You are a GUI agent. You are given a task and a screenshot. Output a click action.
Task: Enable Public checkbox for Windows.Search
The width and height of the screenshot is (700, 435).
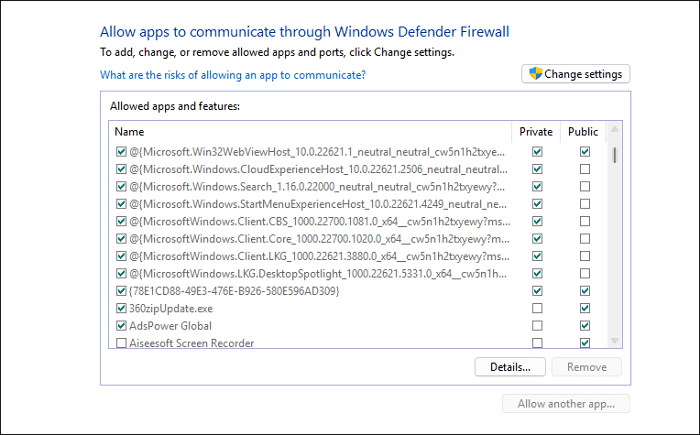(585, 187)
